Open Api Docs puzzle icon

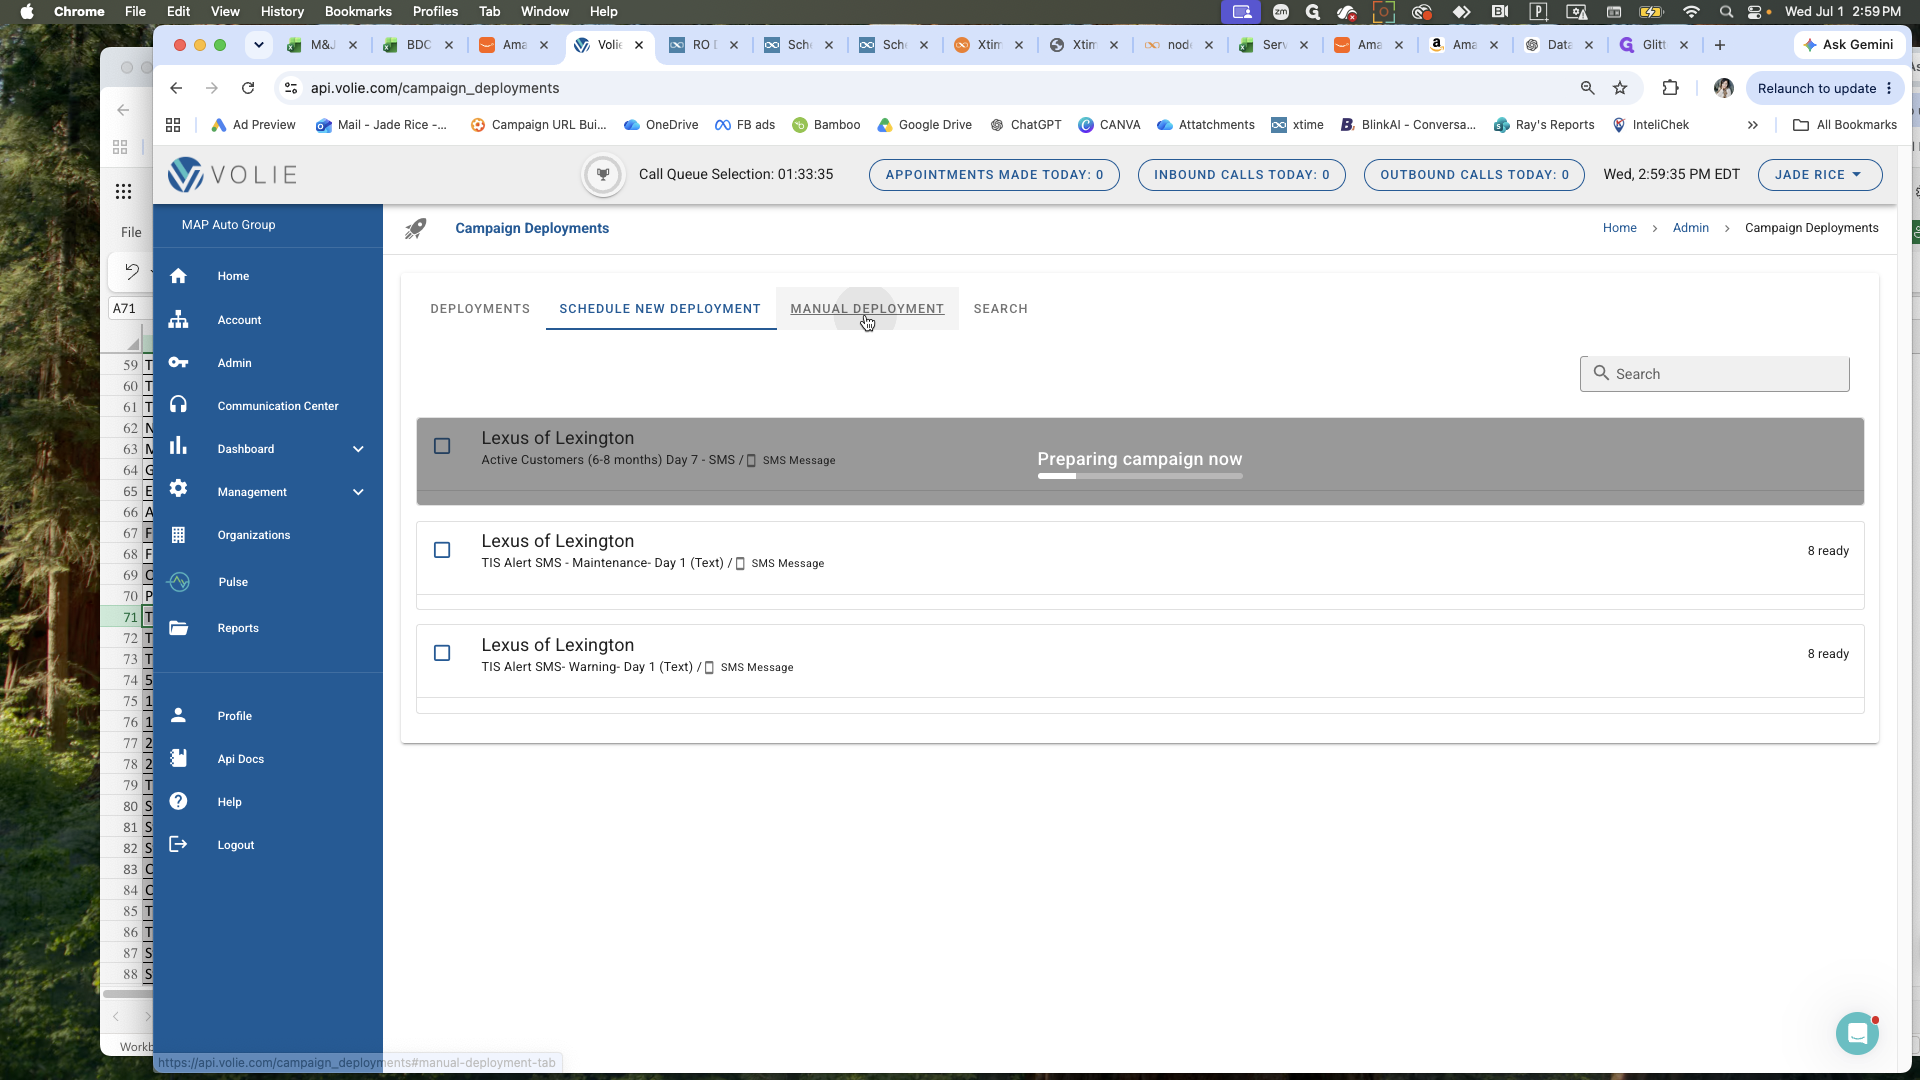tap(178, 758)
